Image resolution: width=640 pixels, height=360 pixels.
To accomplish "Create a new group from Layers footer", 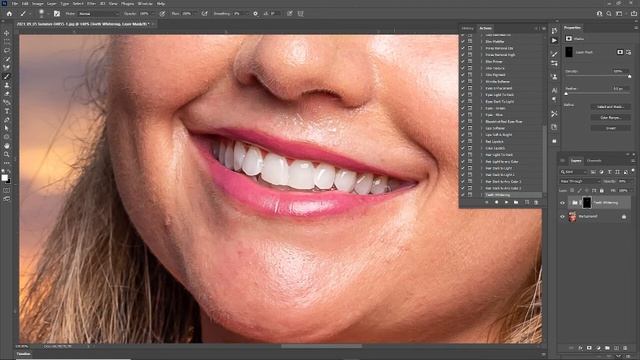I will click(x=607, y=348).
